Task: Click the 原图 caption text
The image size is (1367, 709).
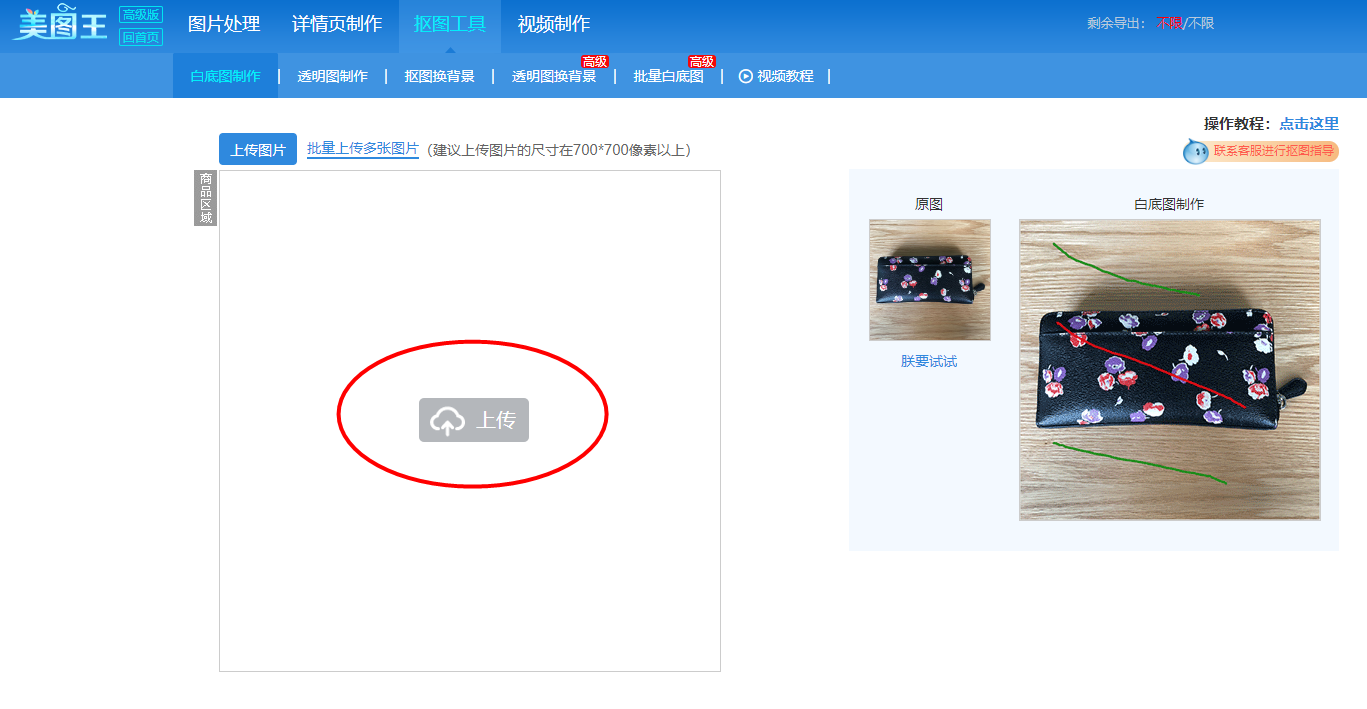Action: click(929, 204)
